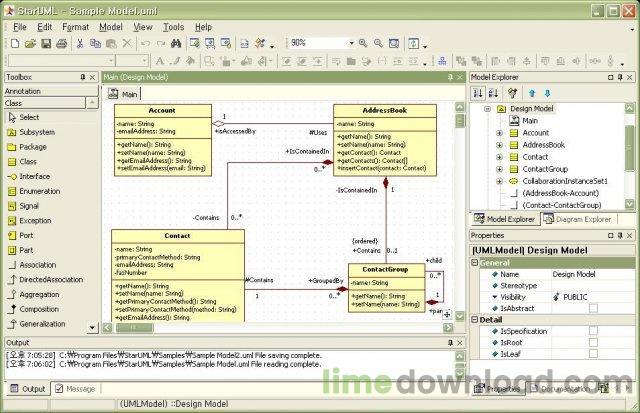Select the ContactGroup class in diagram

click(x=387, y=288)
